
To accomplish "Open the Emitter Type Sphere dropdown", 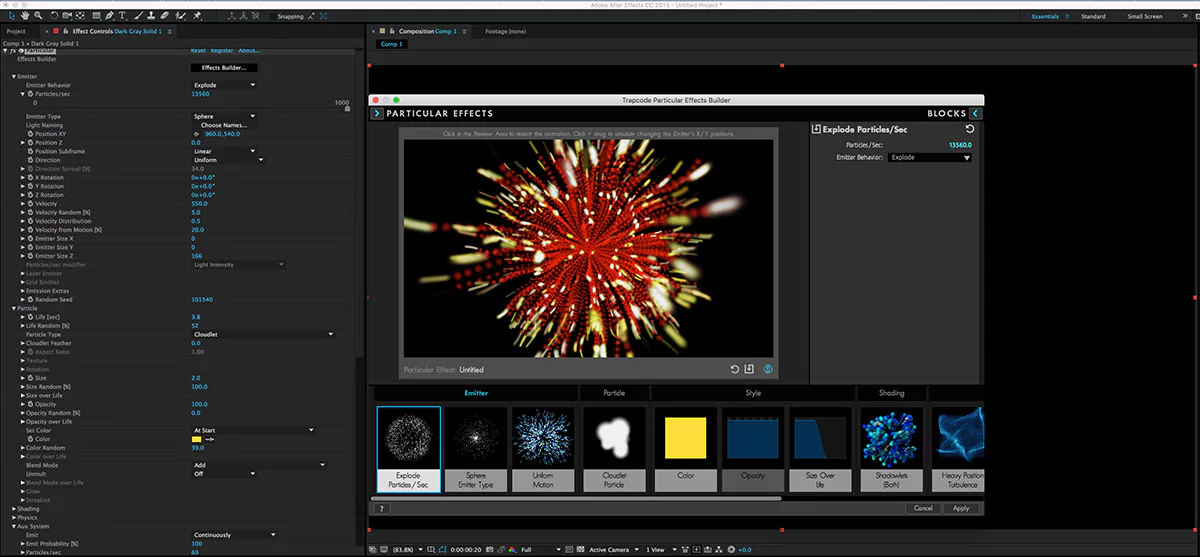I will coord(224,116).
